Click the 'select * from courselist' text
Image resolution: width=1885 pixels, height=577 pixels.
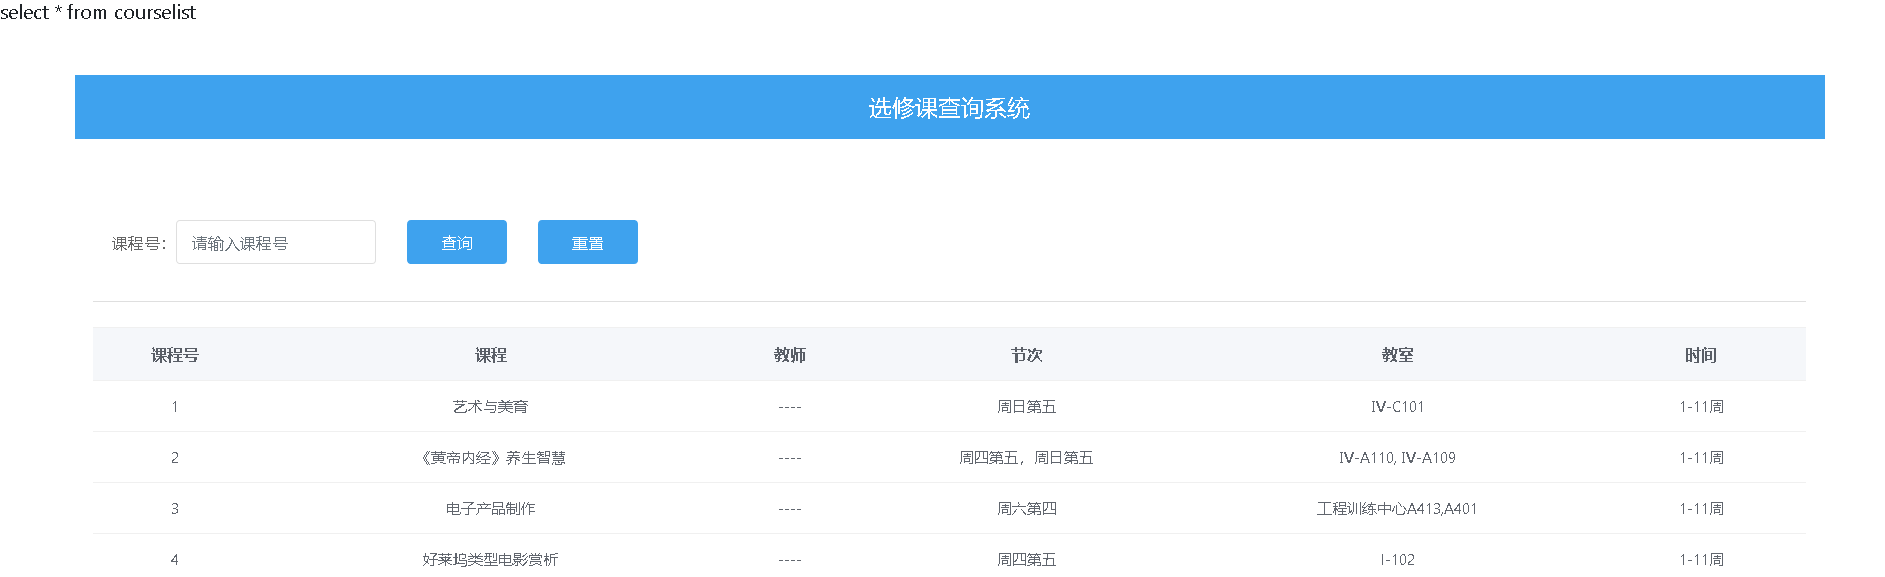pyautogui.click(x=98, y=12)
